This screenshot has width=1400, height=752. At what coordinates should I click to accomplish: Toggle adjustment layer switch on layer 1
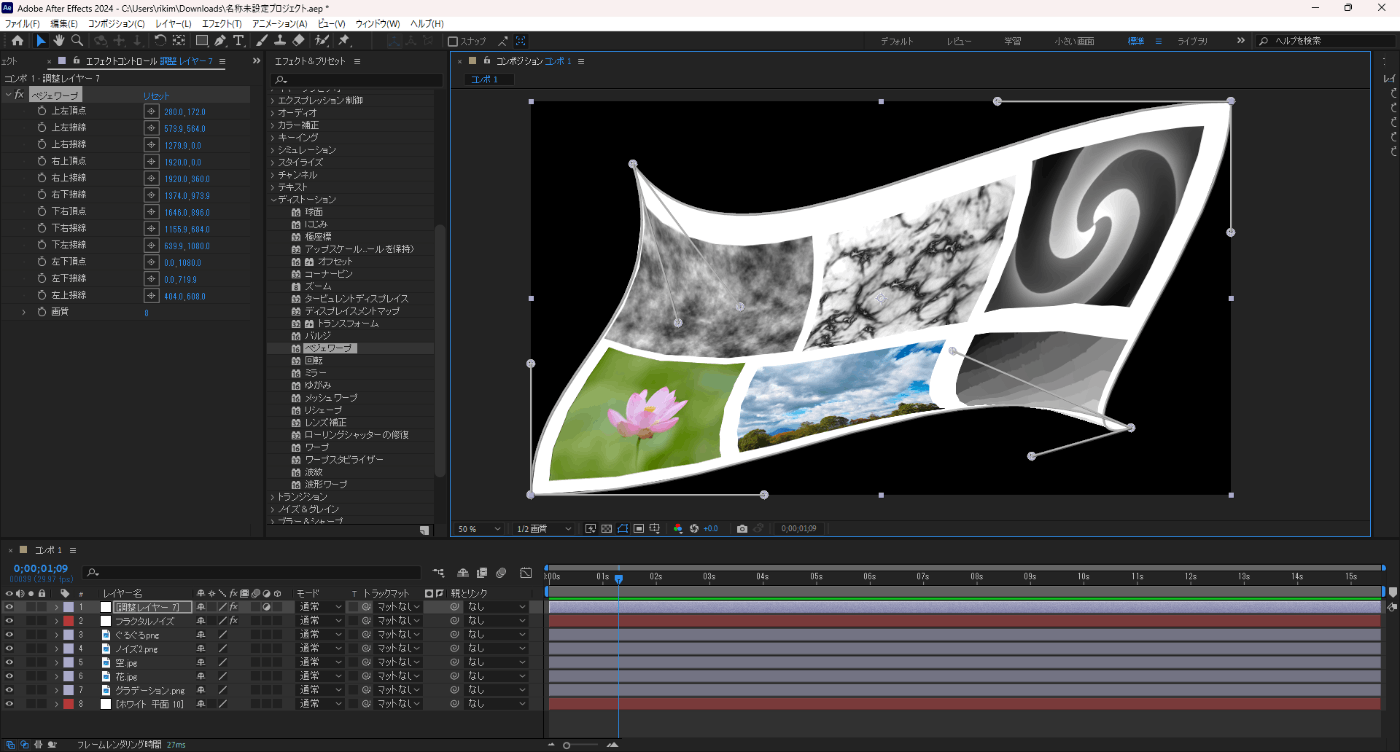[x=267, y=607]
